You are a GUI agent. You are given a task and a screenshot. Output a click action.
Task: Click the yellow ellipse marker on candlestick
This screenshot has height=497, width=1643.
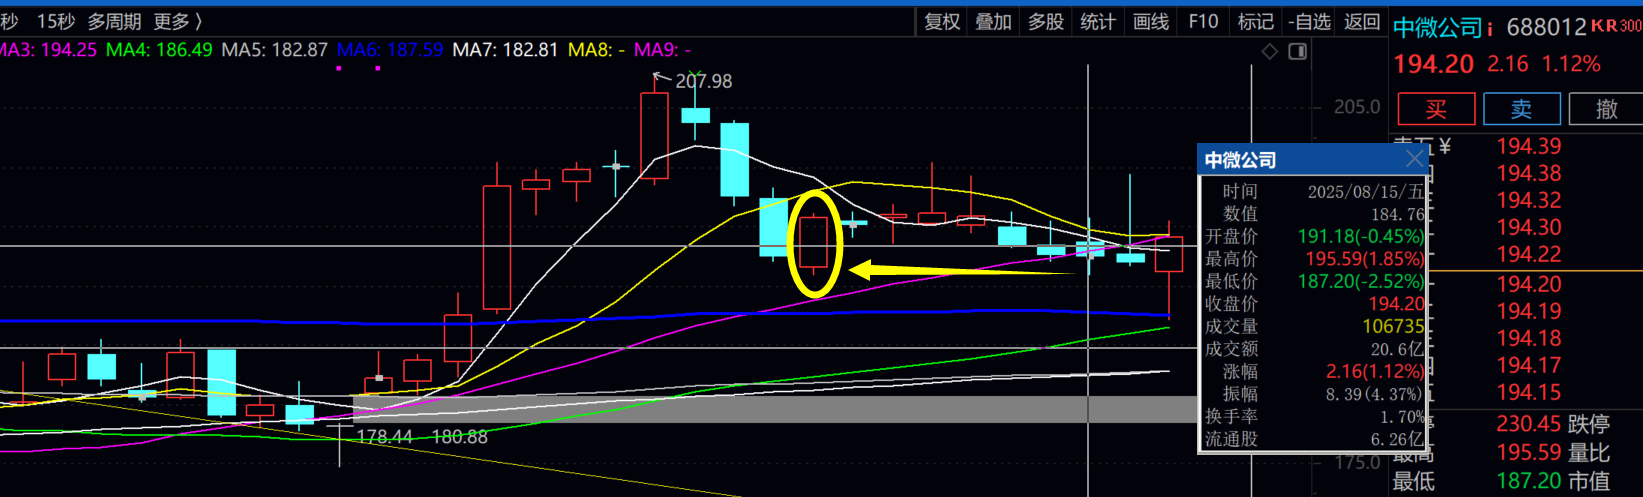[816, 243]
